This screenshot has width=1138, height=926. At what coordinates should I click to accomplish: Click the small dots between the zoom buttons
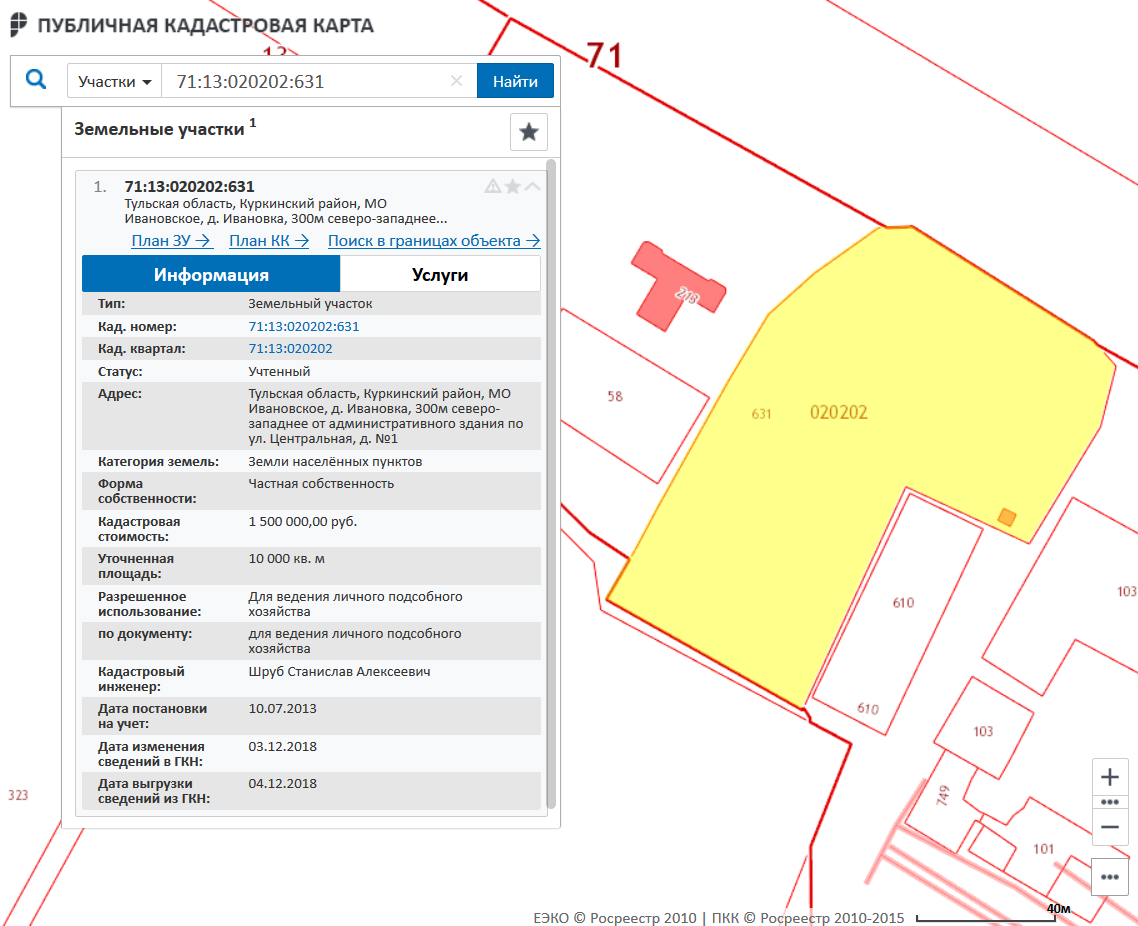pos(1109,802)
